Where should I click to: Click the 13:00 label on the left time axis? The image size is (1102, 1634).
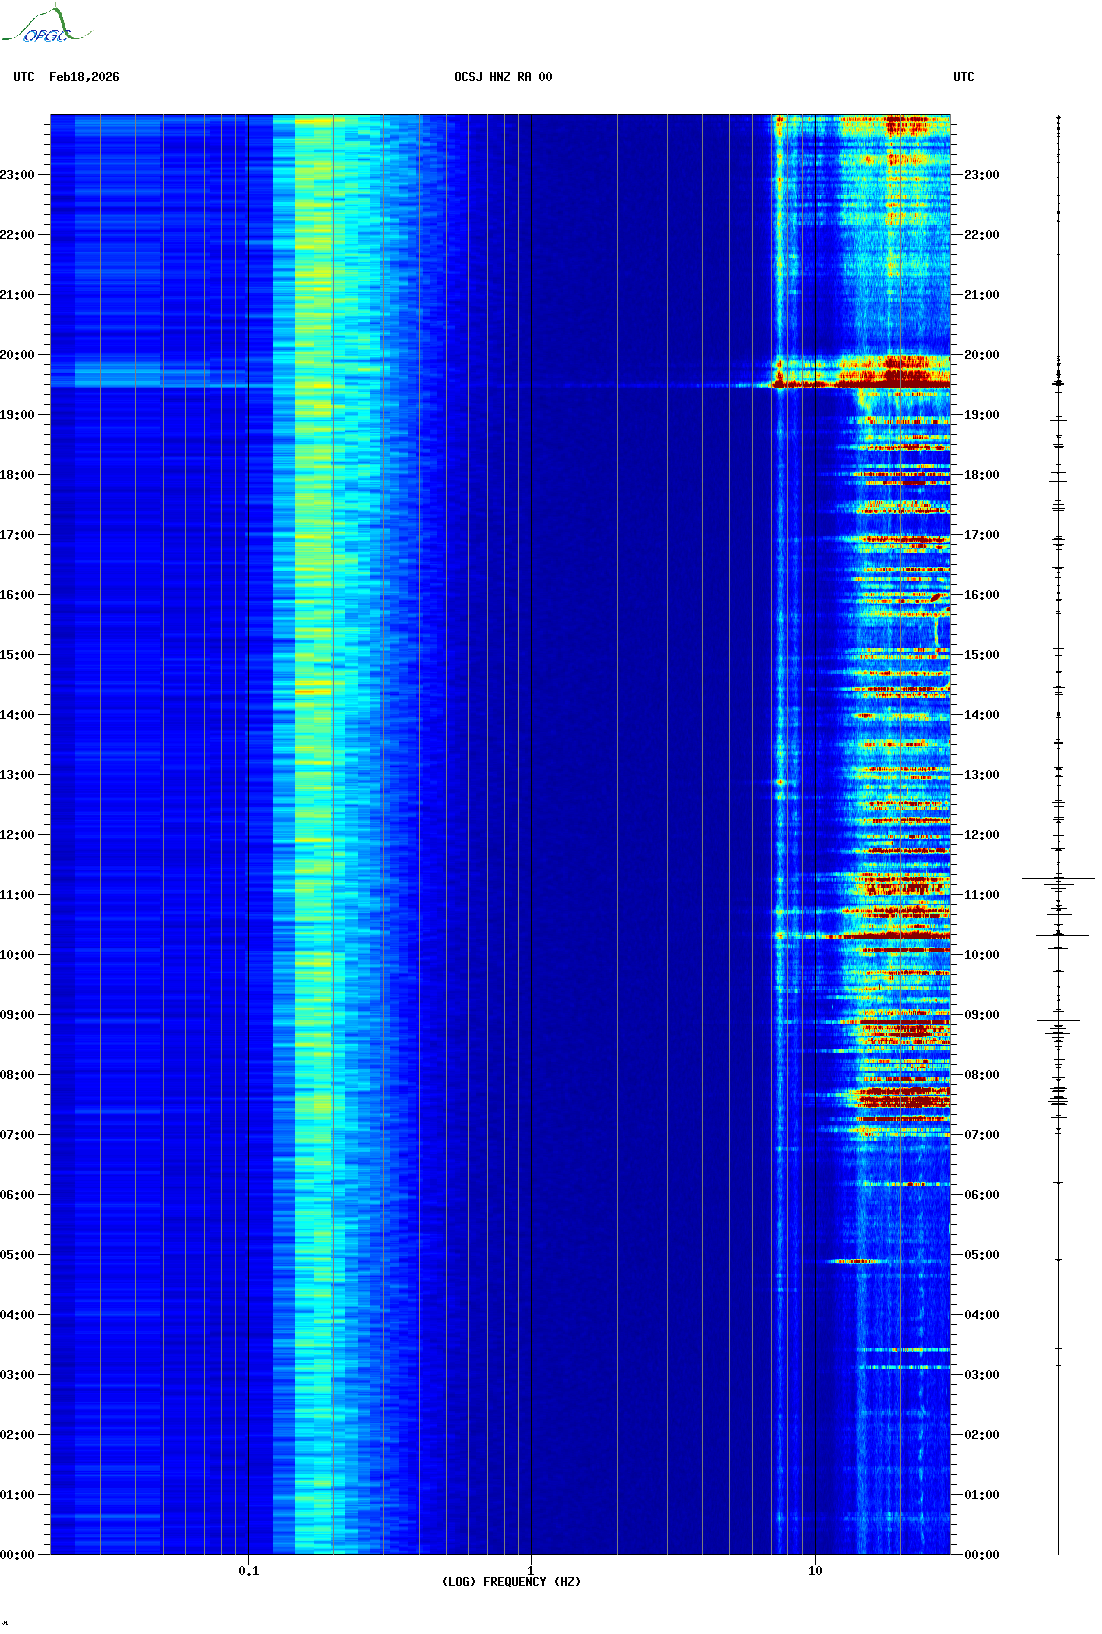[x=17, y=775]
